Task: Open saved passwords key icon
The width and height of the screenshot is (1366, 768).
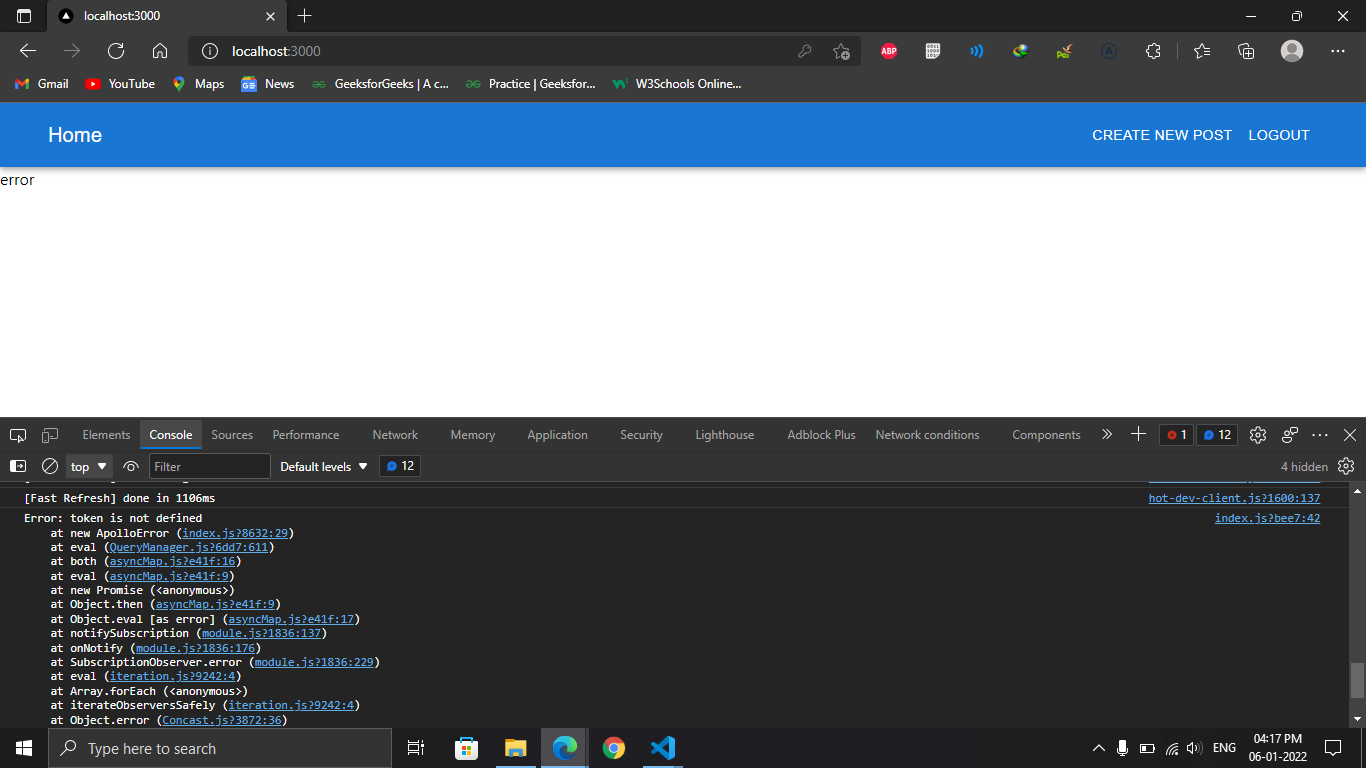Action: point(805,51)
